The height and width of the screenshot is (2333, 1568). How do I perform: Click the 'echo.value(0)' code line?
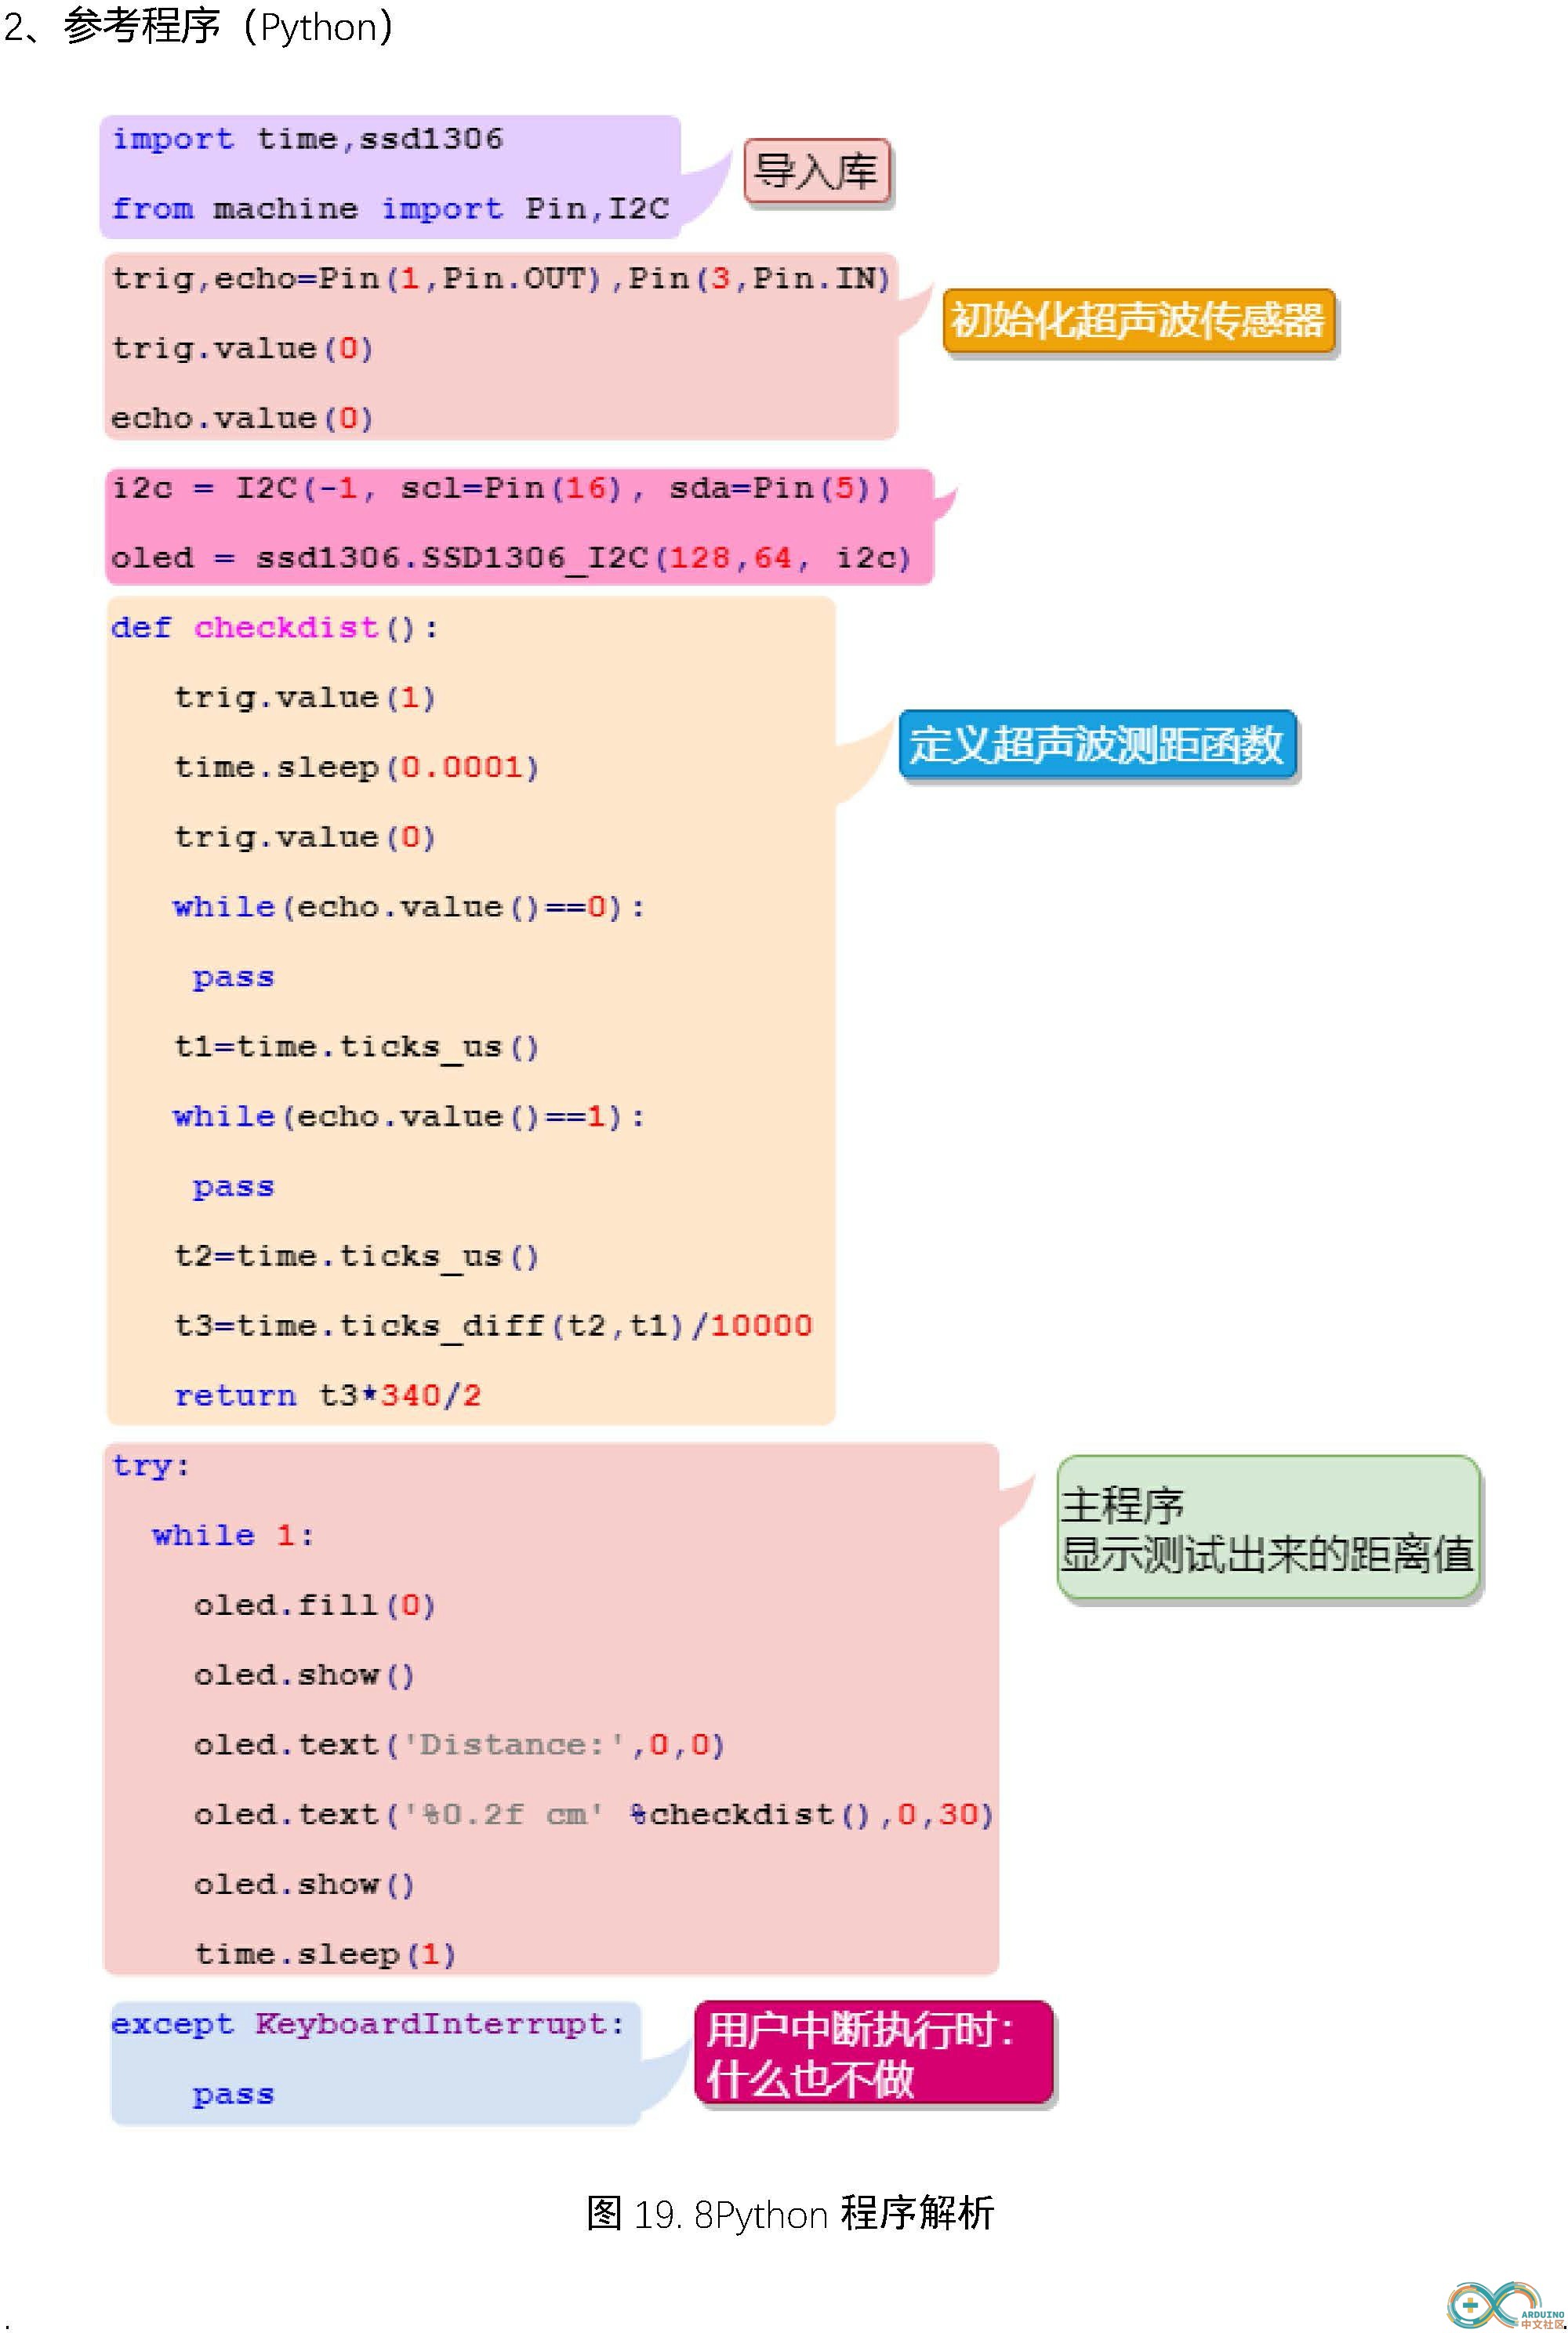242,418
